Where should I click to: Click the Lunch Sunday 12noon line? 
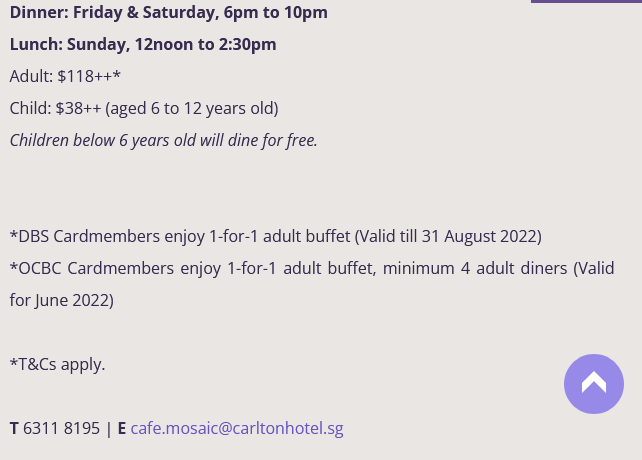pos(143,44)
